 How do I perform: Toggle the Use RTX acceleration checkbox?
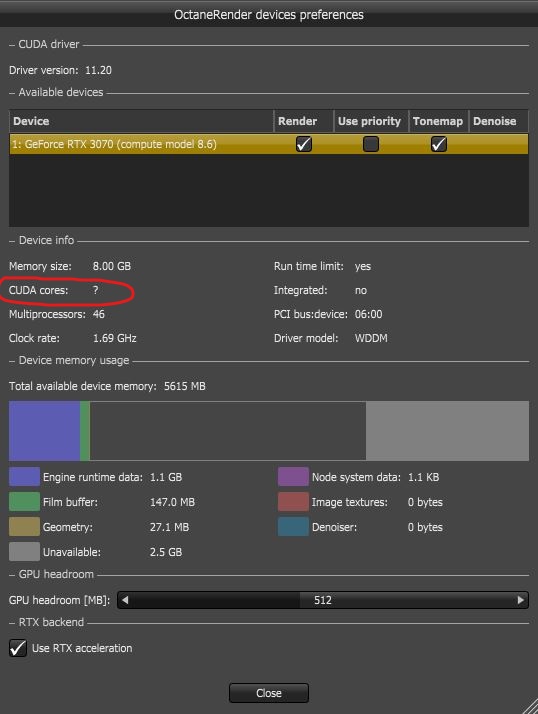coord(18,648)
